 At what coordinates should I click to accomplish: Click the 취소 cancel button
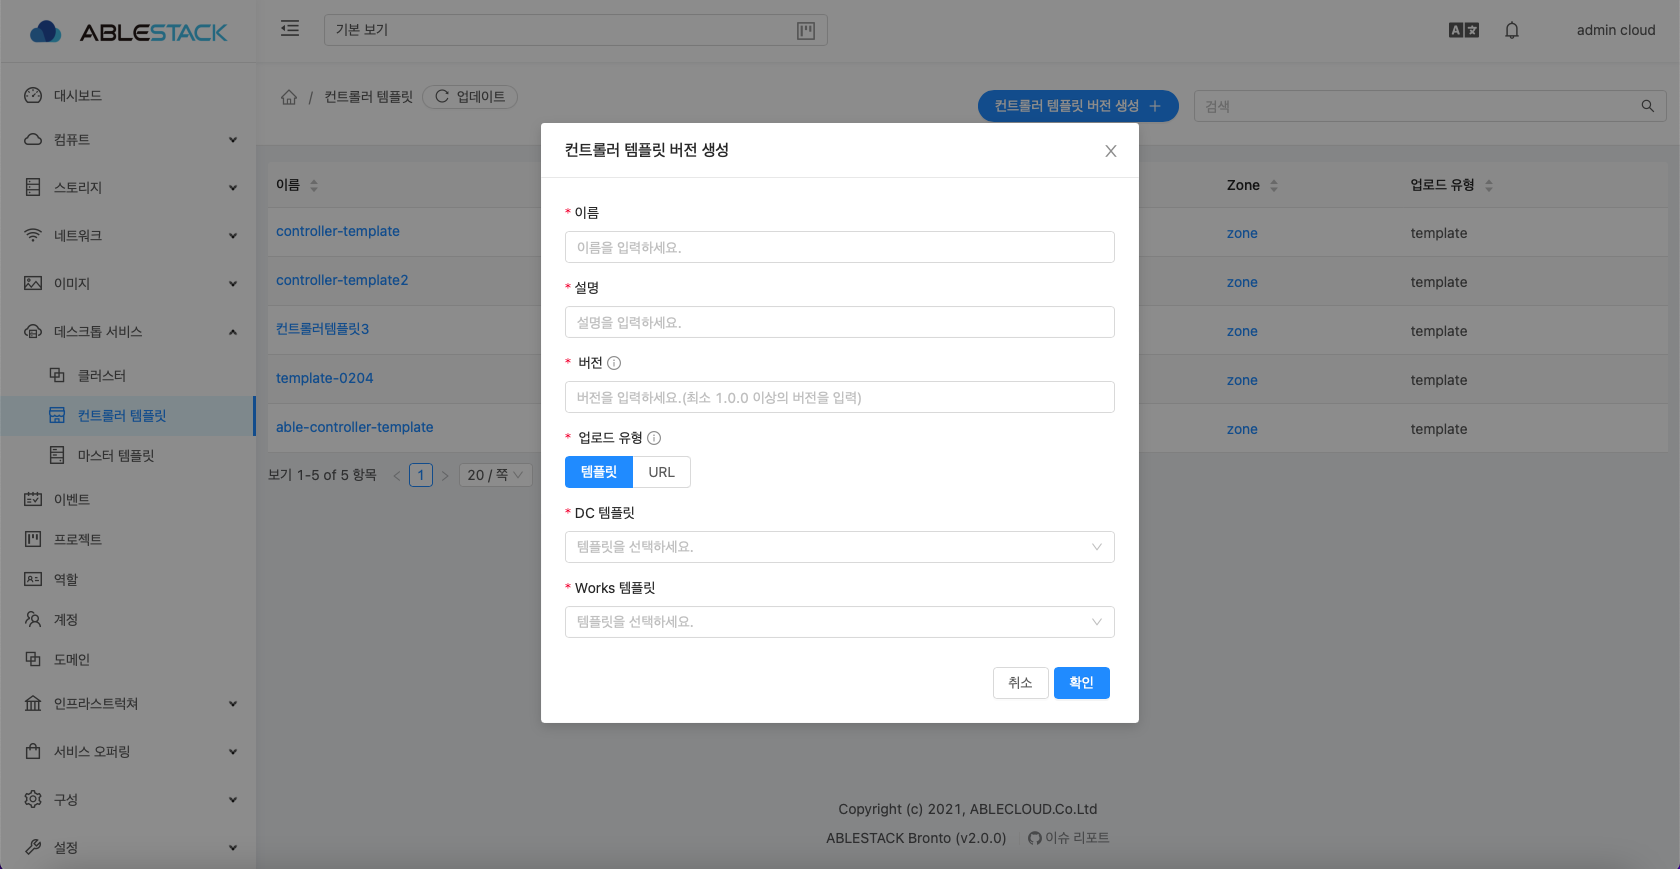(1020, 683)
